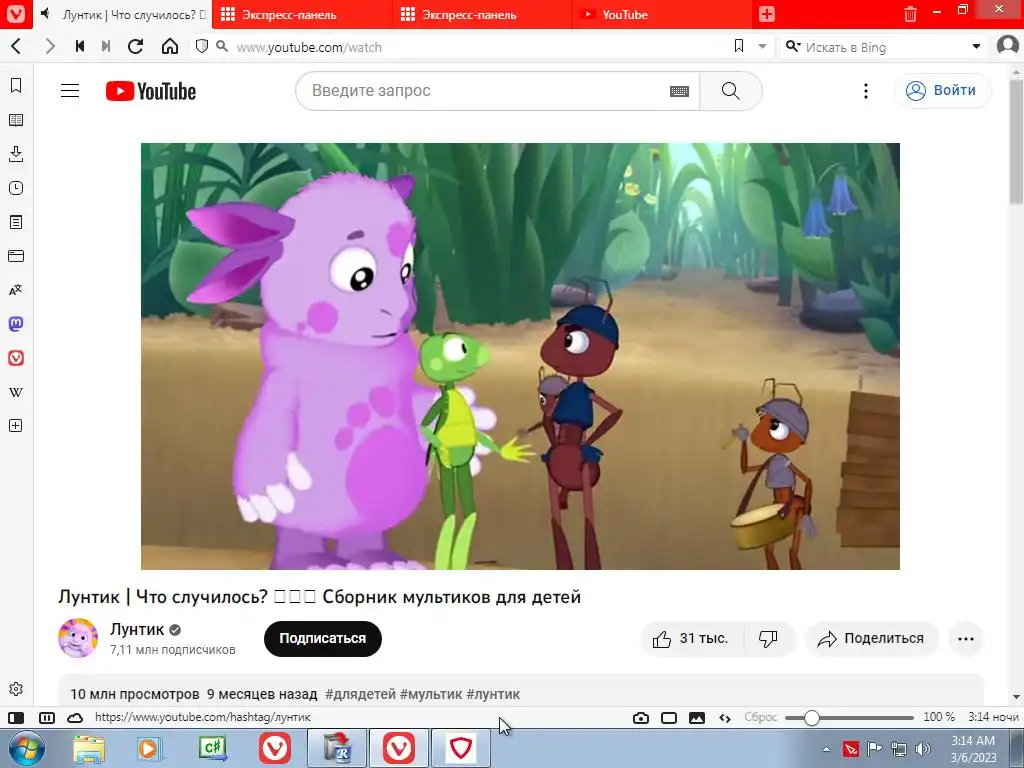Add a new web panel
Viewport: 1024px width, 768px height.
pos(16,426)
